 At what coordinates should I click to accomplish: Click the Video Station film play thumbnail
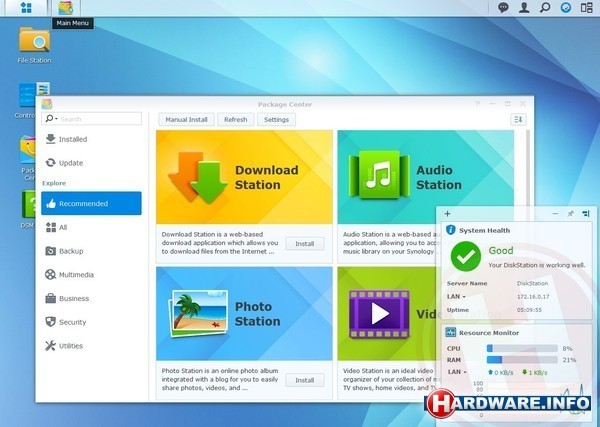[379, 314]
